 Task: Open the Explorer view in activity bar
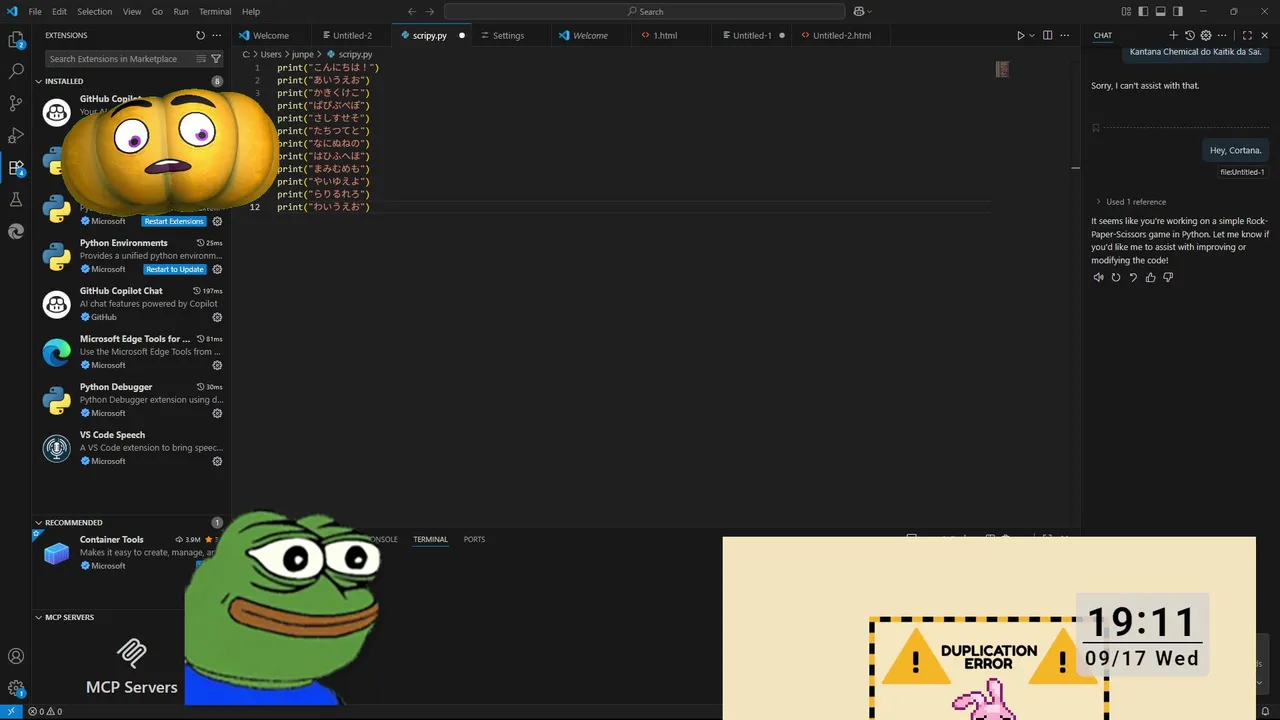pos(16,40)
